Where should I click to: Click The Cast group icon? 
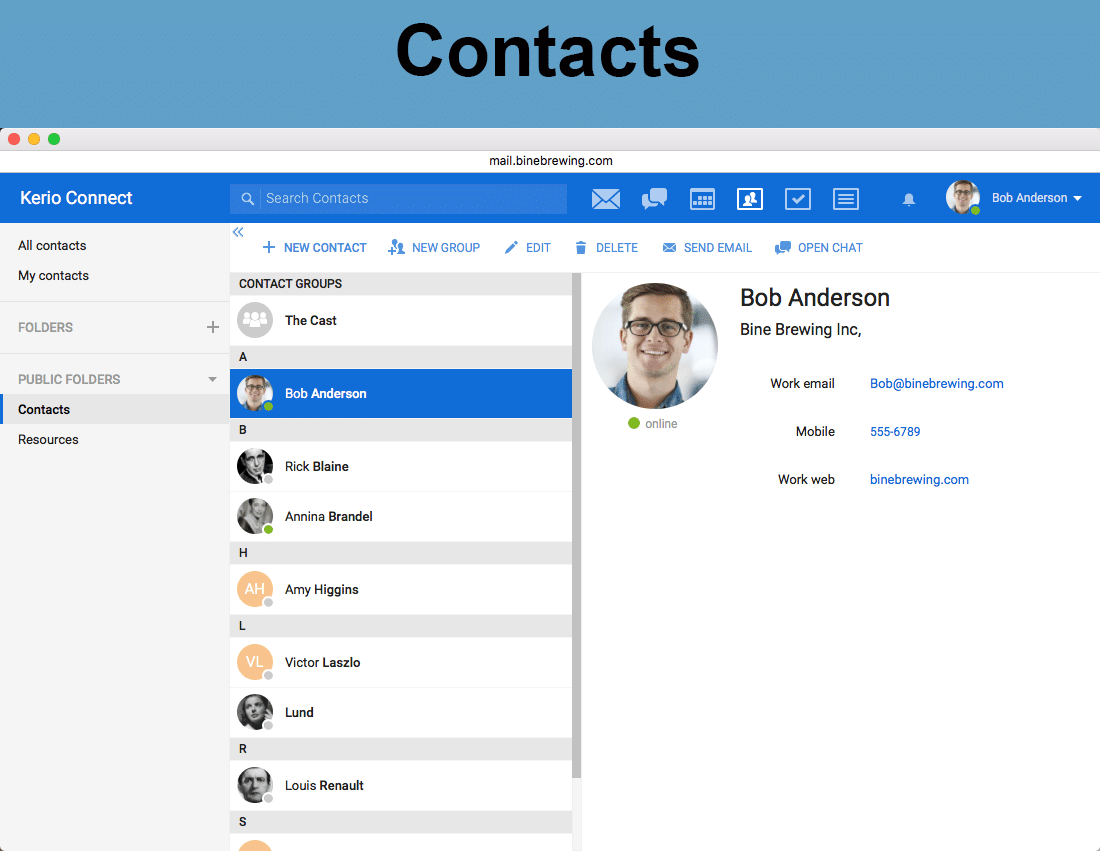click(x=255, y=321)
